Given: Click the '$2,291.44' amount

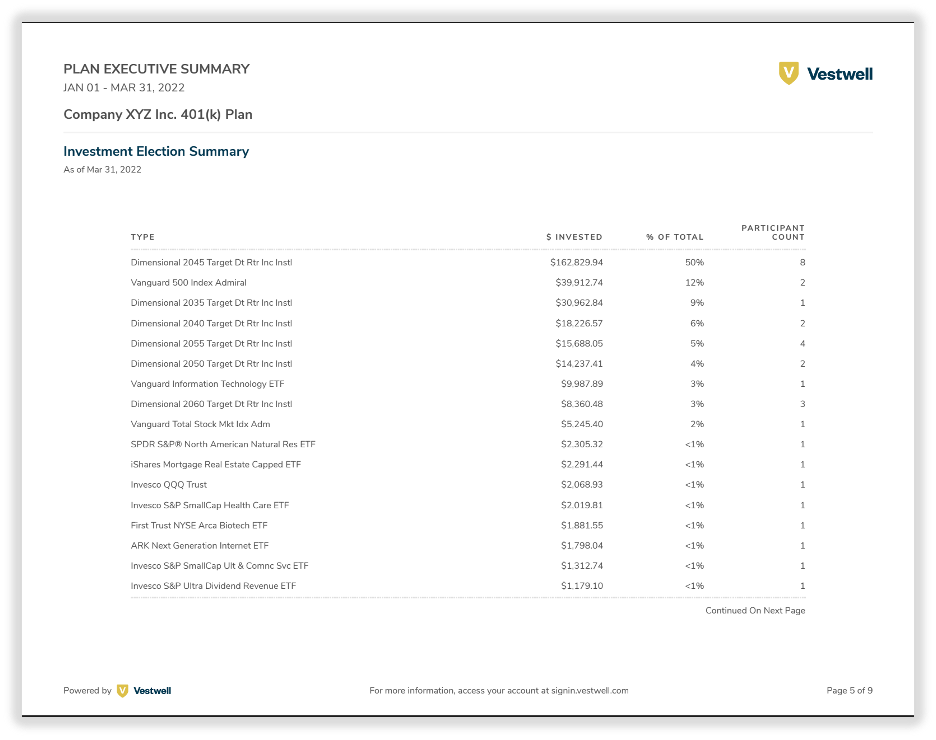Looking at the screenshot, I should (582, 464).
